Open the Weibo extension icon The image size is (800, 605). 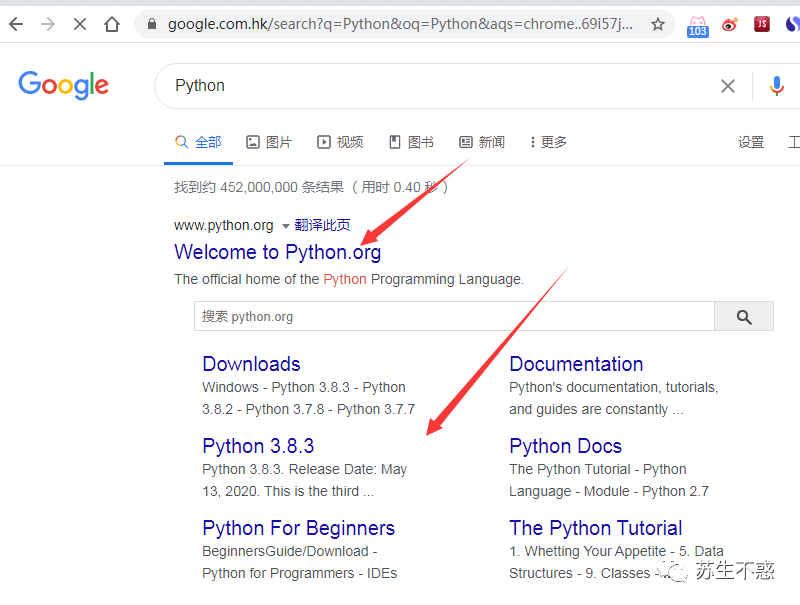(730, 24)
